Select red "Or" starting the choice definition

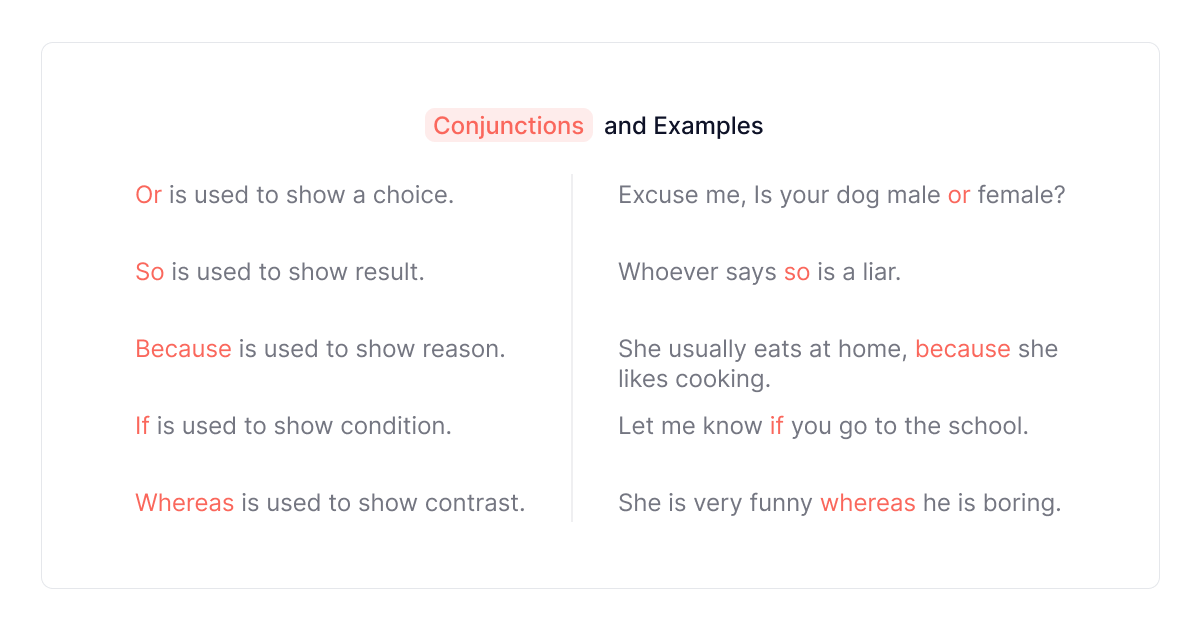coord(148,195)
